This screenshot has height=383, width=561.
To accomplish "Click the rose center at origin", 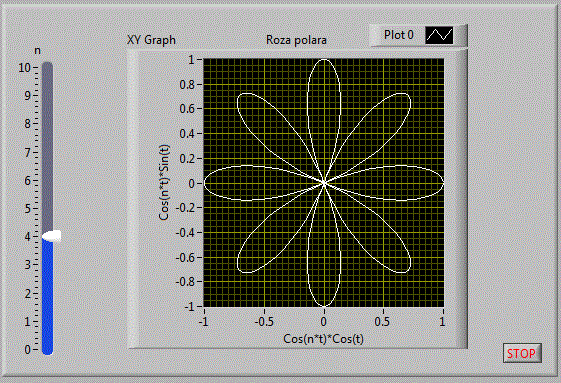I will click(x=324, y=183).
